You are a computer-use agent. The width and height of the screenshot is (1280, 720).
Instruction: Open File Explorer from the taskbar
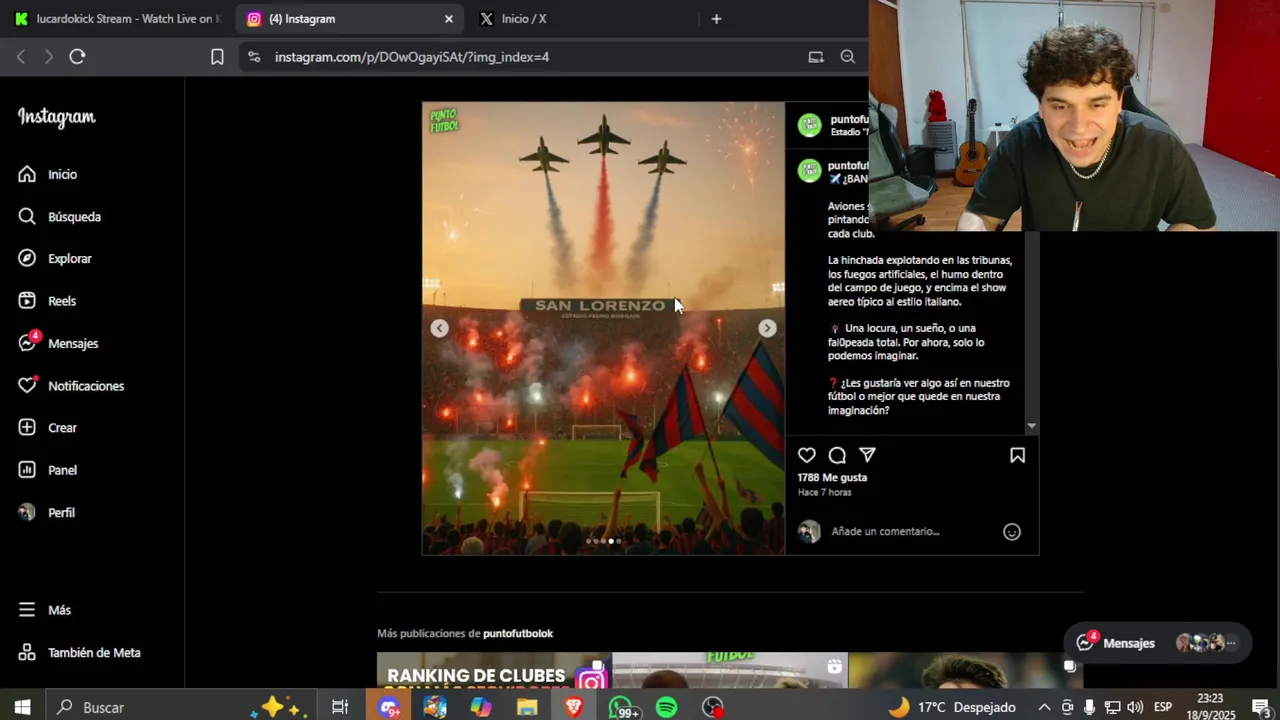[x=527, y=707]
